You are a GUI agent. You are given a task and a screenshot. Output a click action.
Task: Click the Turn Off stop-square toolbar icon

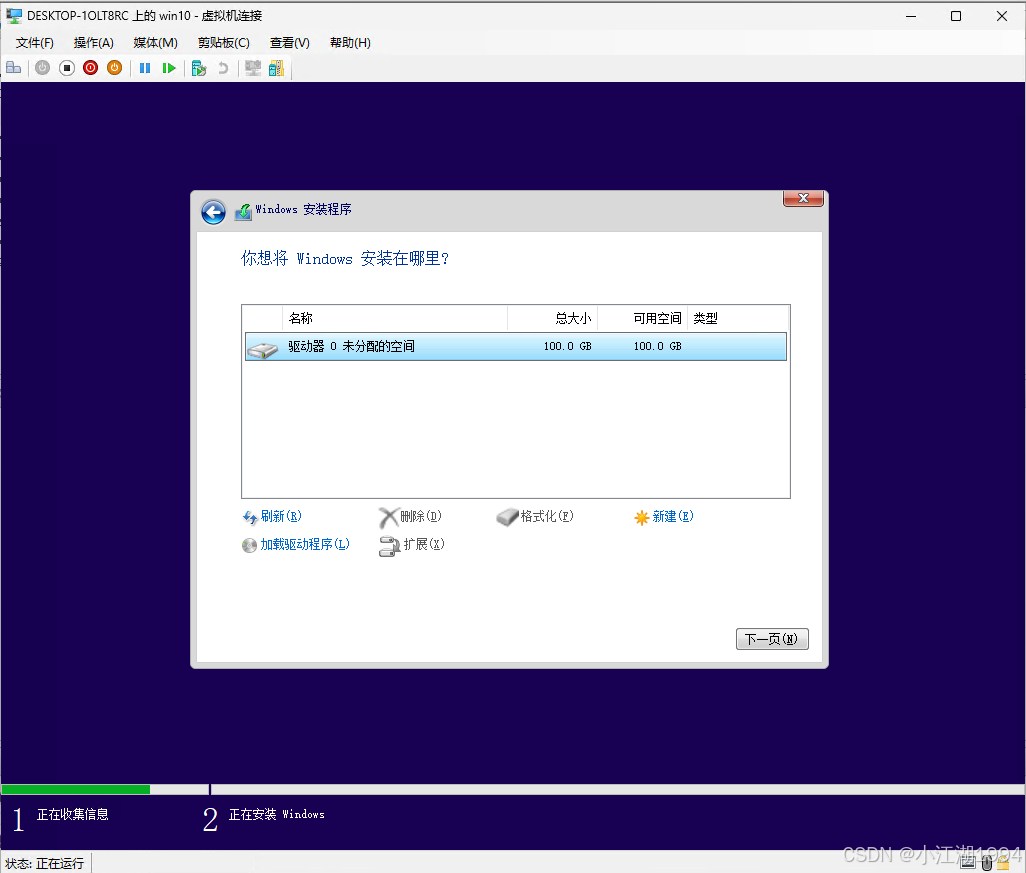tap(67, 68)
